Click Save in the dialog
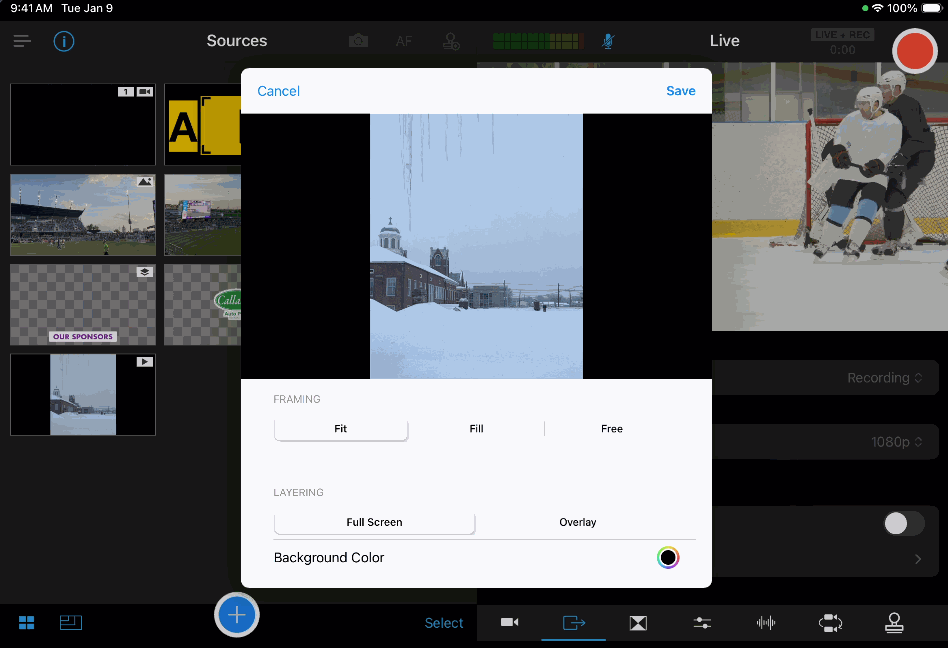The width and height of the screenshot is (948, 648). (681, 91)
